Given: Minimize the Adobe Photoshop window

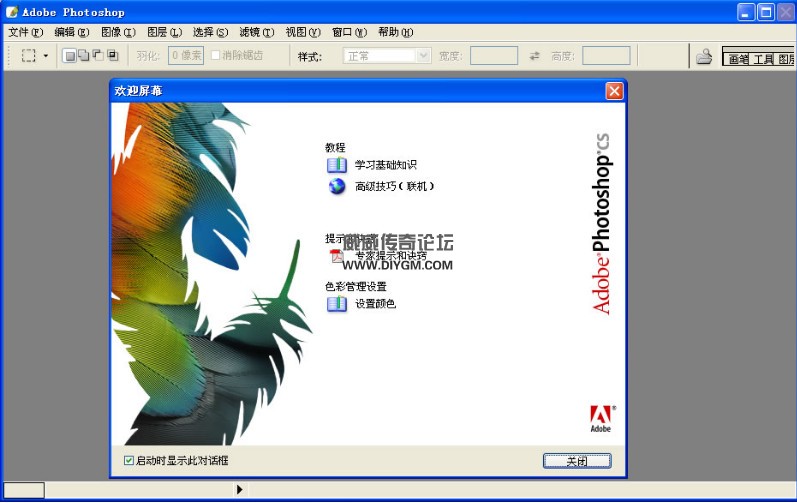Looking at the screenshot, I should click(x=746, y=12).
